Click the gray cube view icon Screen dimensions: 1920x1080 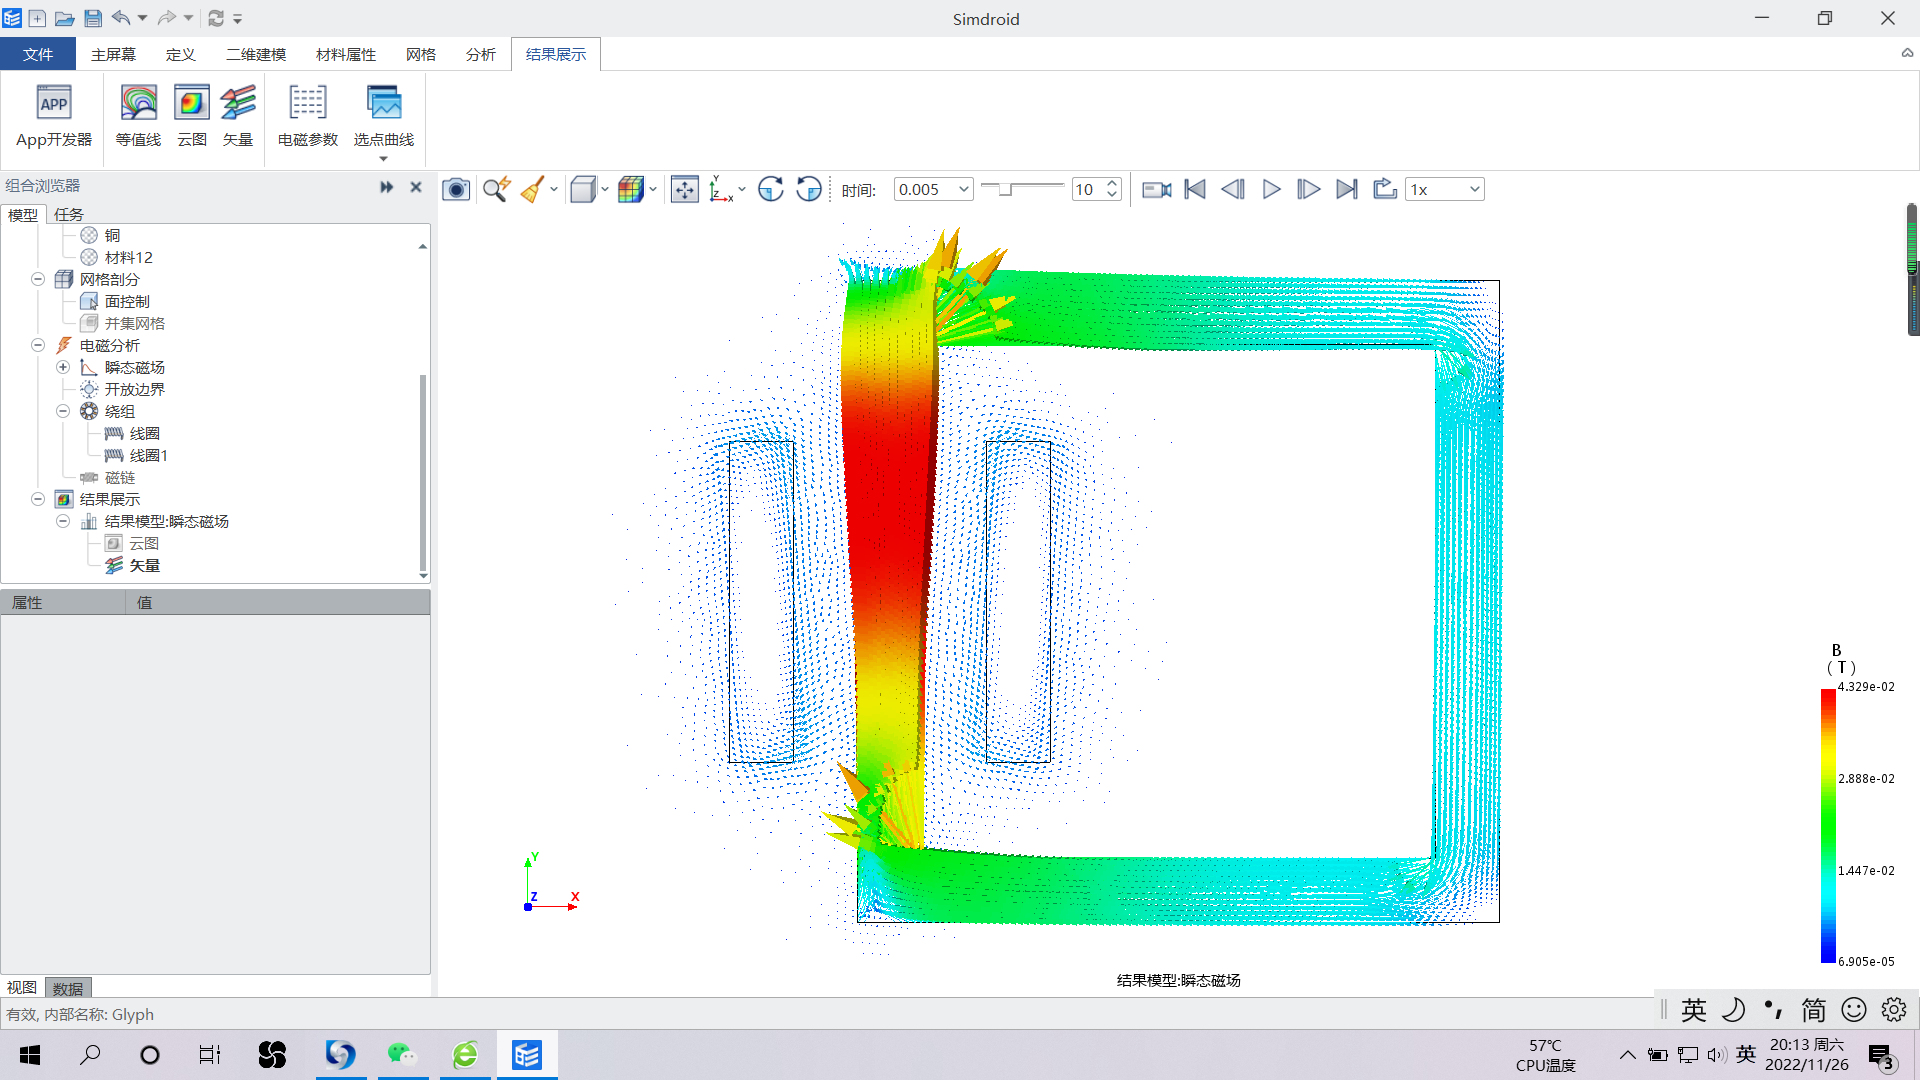583,190
